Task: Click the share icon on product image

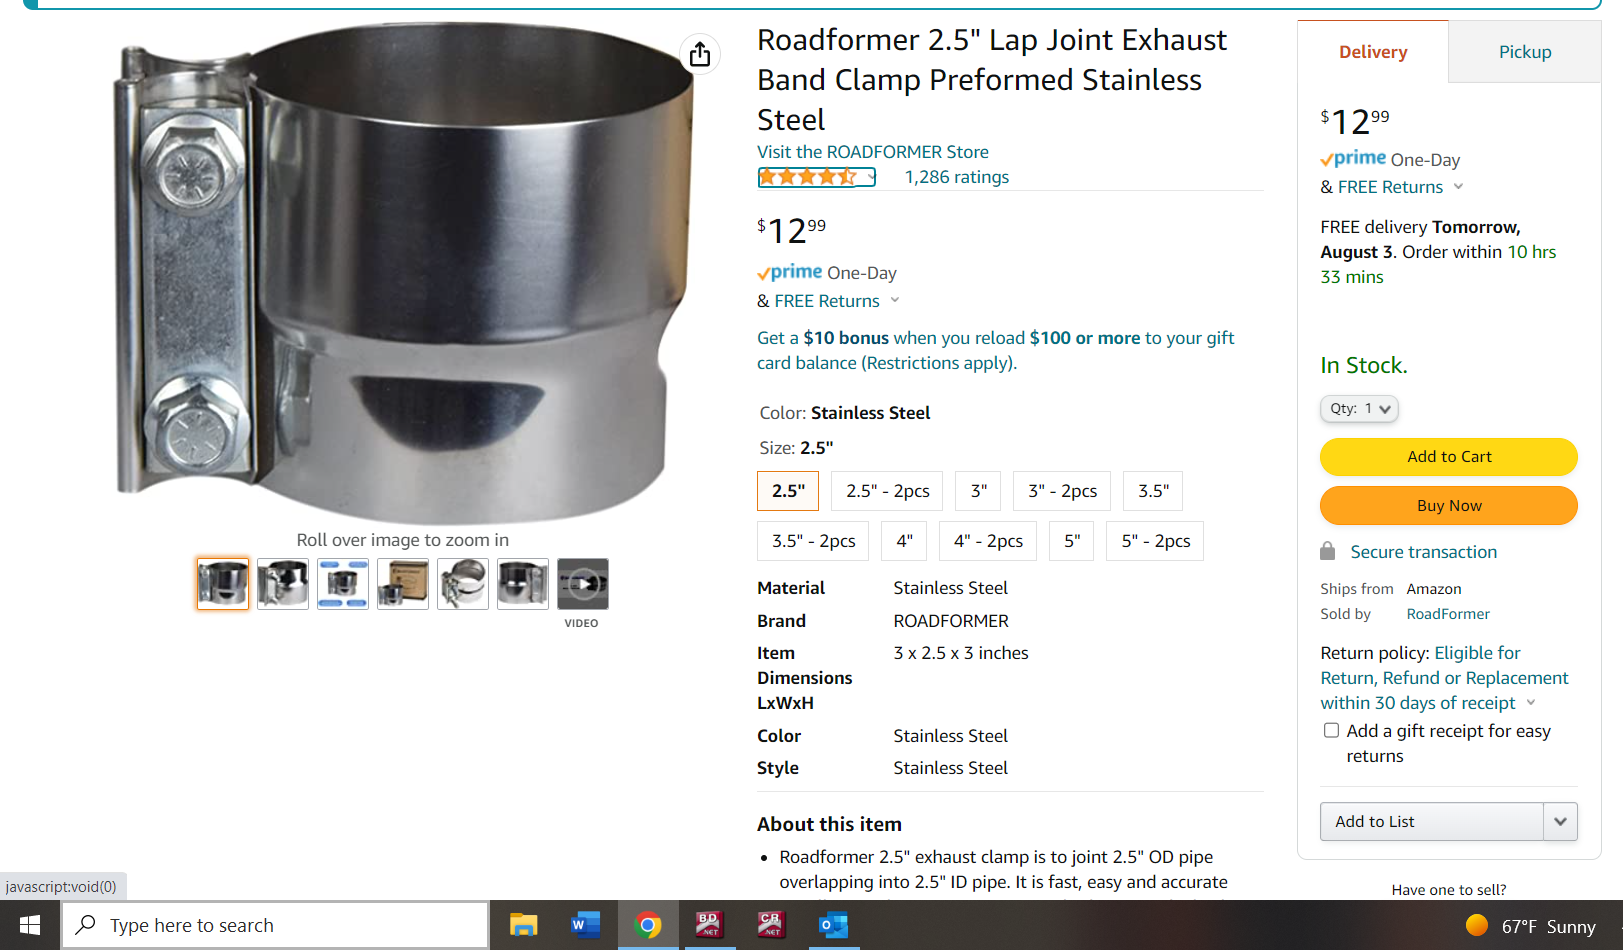Action: pyautogui.click(x=700, y=53)
